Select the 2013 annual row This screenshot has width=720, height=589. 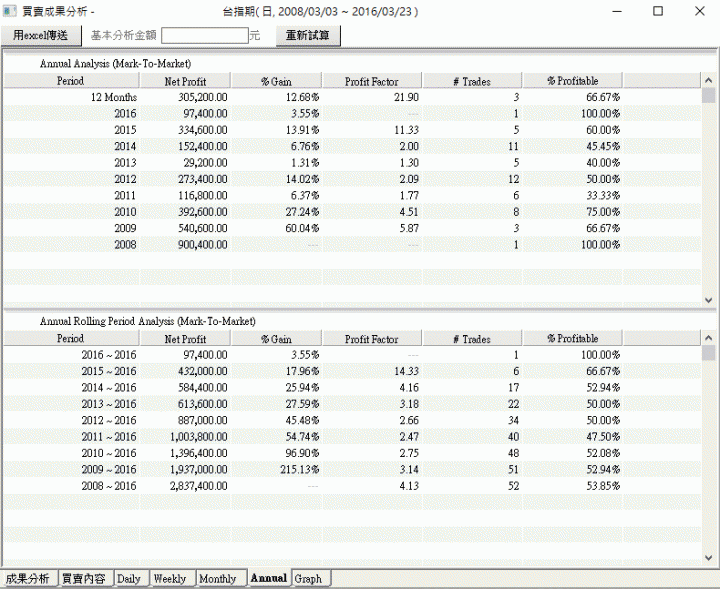pyautogui.click(x=352, y=163)
